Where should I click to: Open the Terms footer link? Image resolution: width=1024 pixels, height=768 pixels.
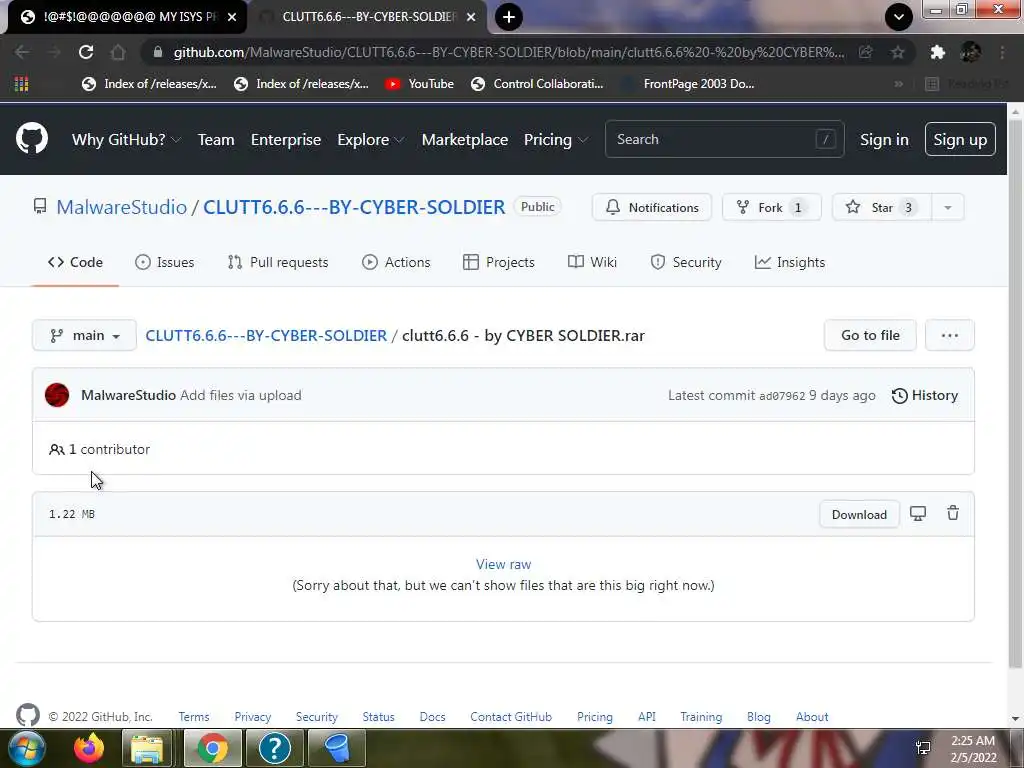click(194, 716)
